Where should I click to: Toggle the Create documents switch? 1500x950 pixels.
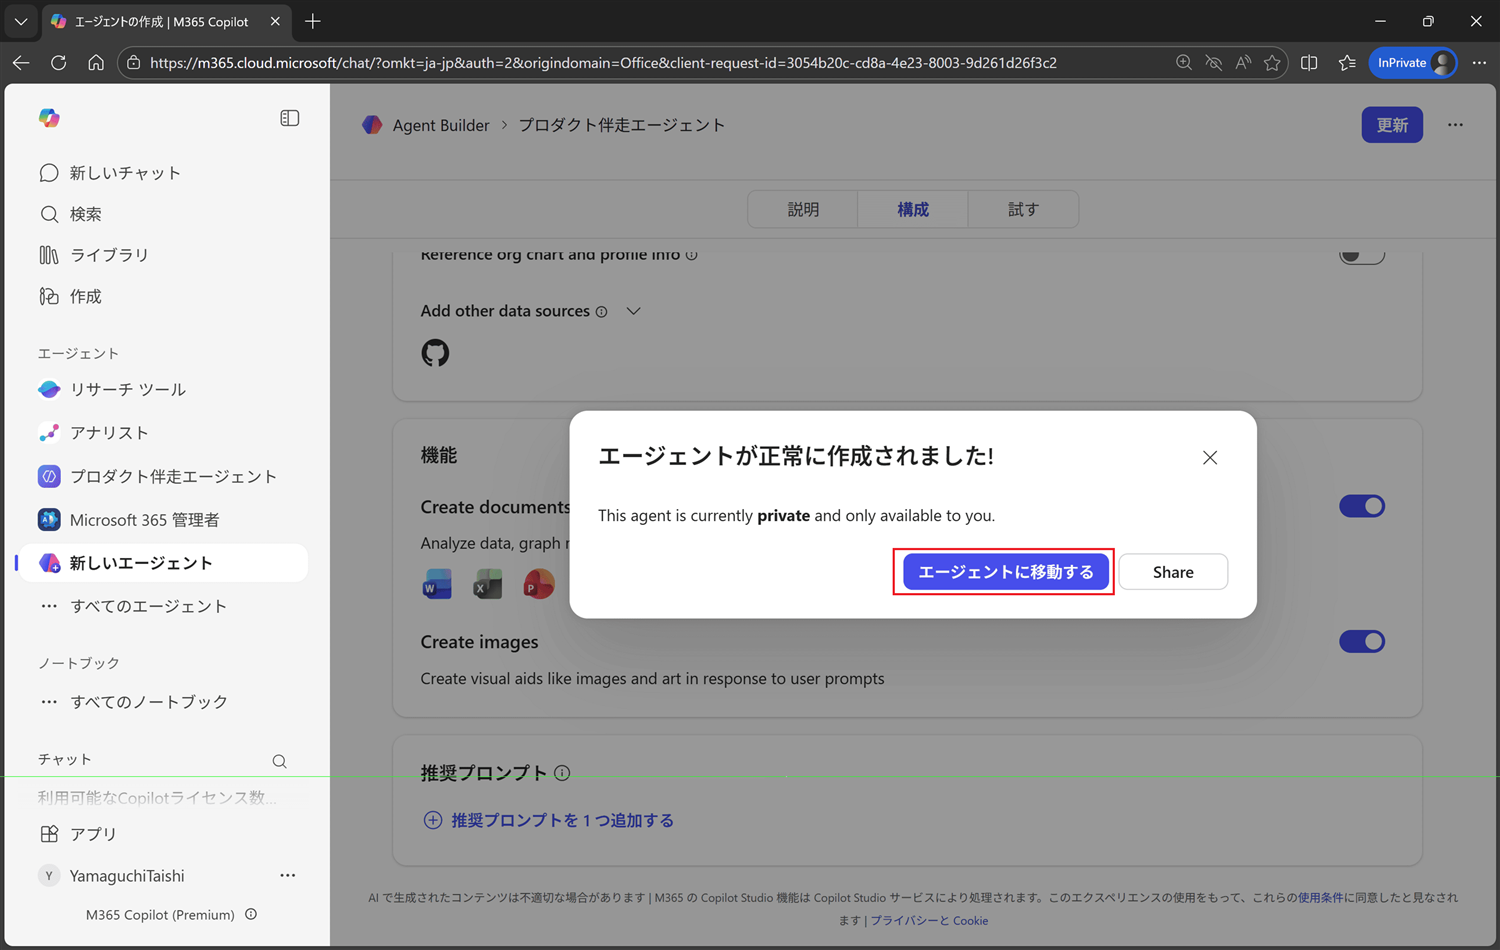1362,506
